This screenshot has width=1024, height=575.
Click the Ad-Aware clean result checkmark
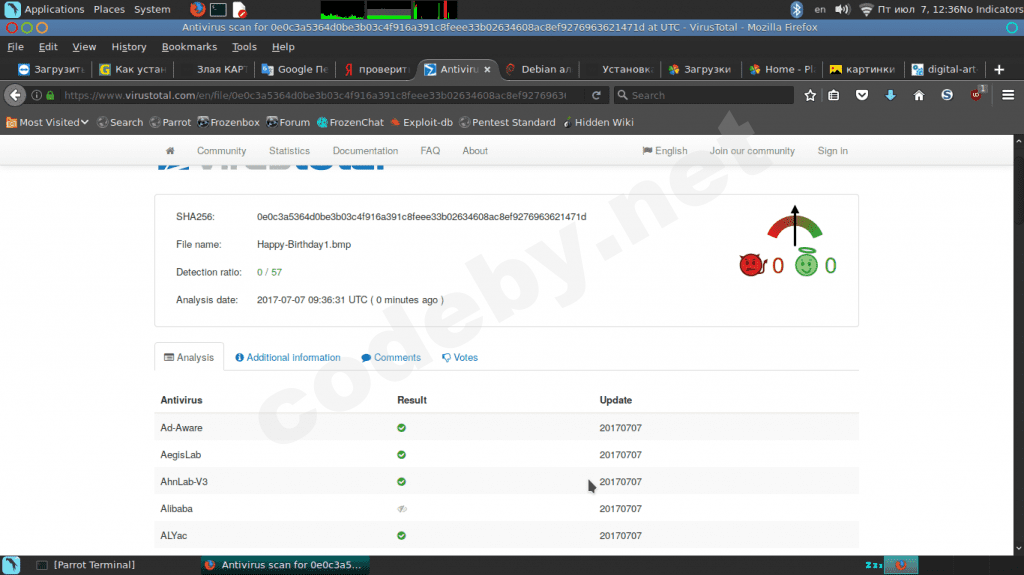[x=402, y=428]
